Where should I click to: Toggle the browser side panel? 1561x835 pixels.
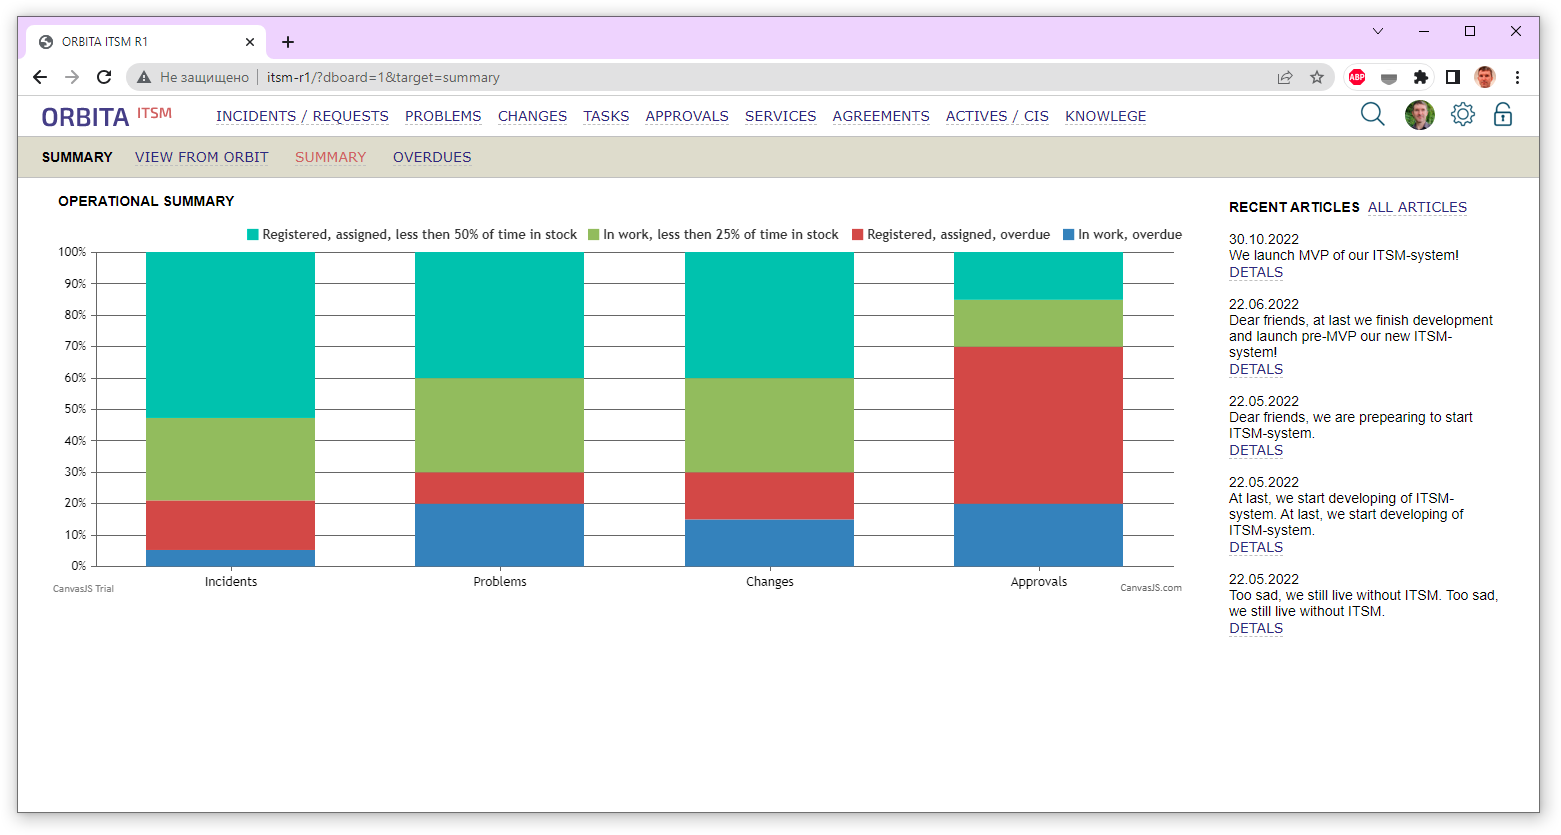pos(1453,77)
